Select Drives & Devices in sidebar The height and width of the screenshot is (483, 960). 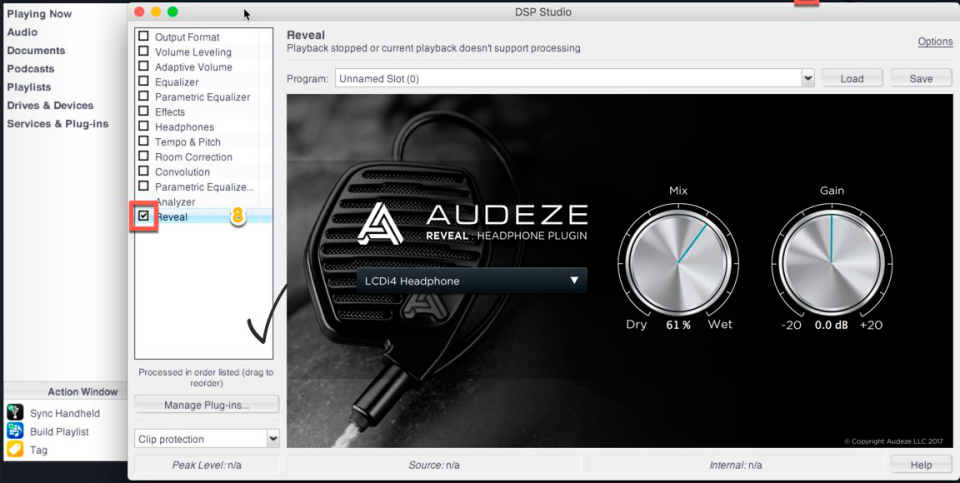tap(50, 105)
